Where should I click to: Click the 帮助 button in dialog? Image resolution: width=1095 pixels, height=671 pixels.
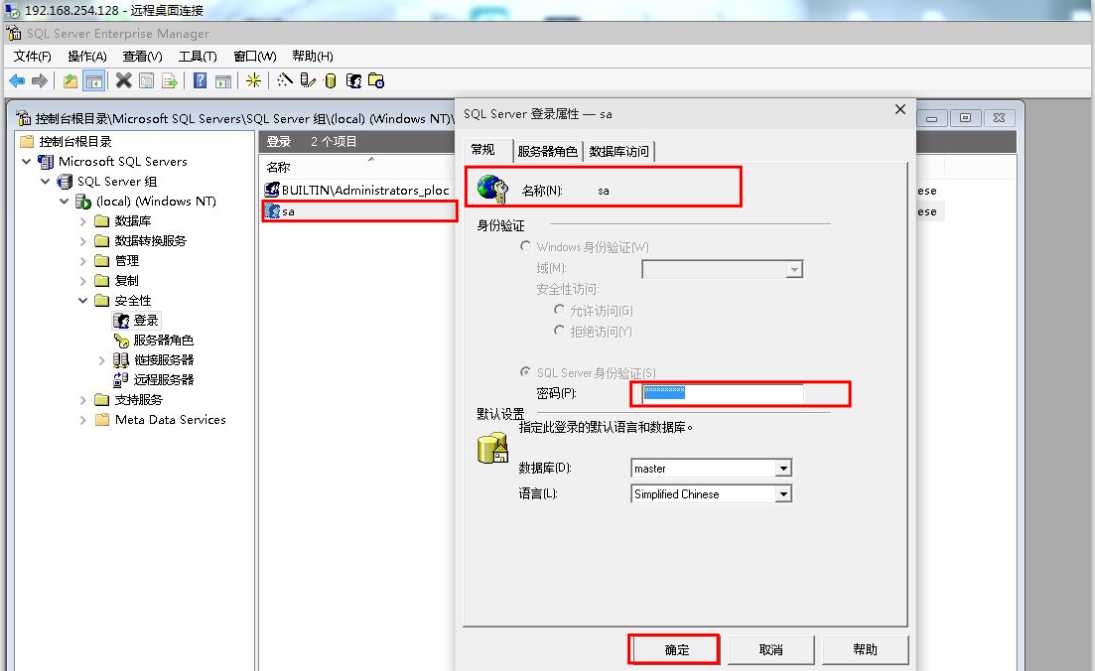pyautogui.click(x=865, y=649)
